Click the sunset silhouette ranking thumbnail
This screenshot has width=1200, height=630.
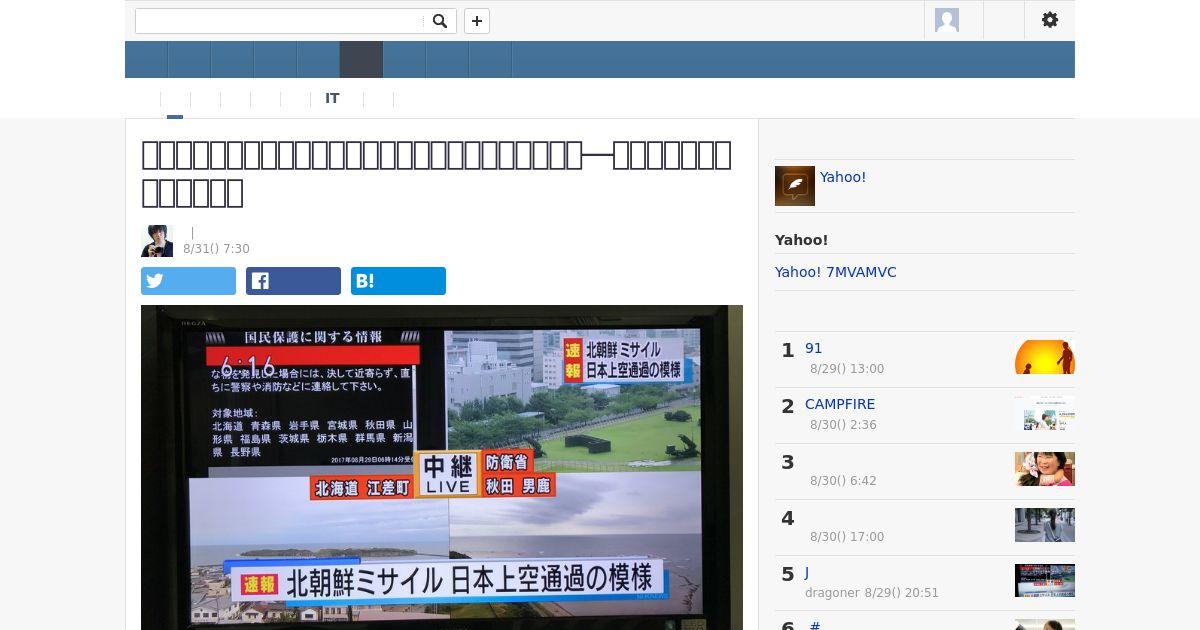pos(1045,357)
